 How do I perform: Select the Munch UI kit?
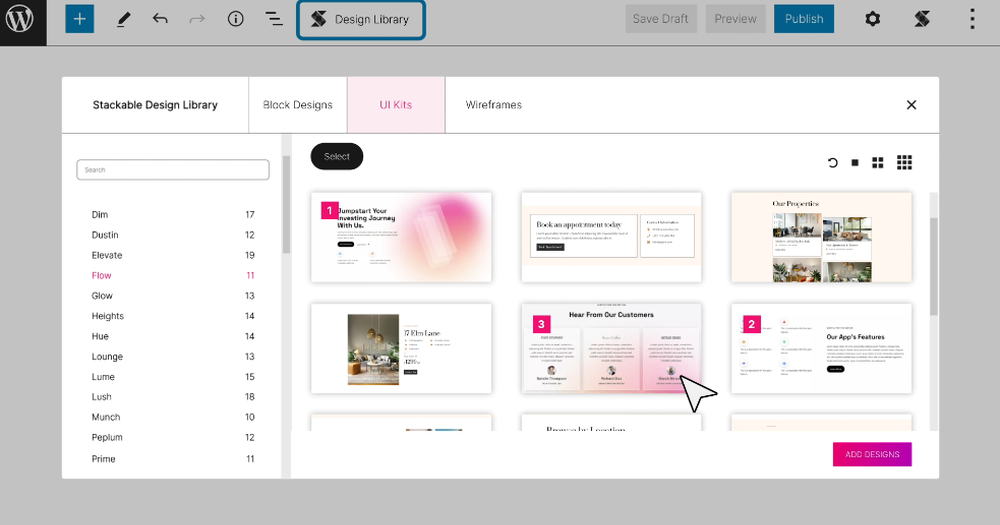[x=173, y=417]
